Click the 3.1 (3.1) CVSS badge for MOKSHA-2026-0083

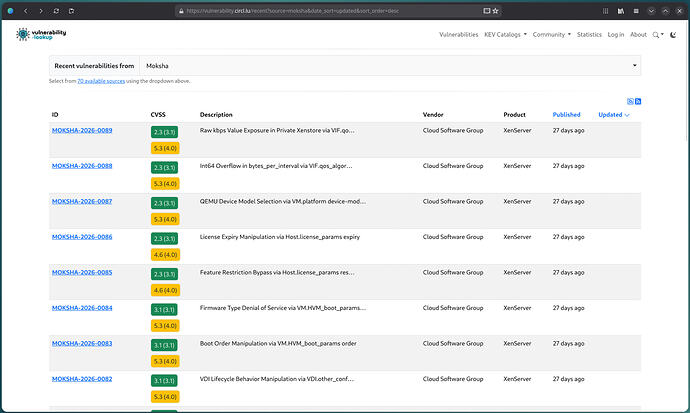pos(164,345)
